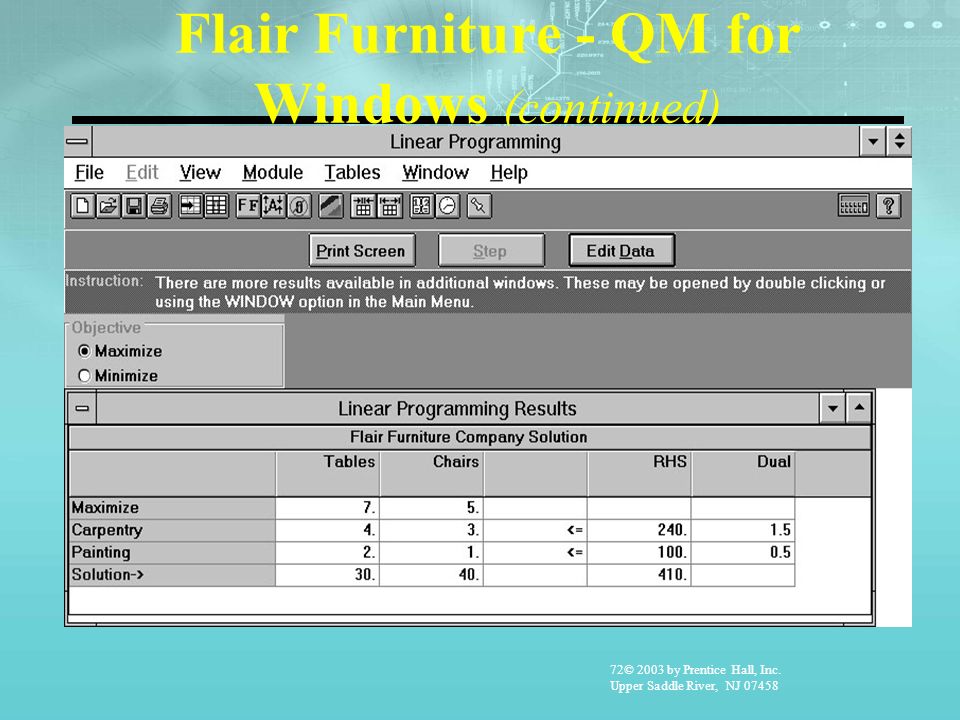This screenshot has width=960, height=720.
Task: Click the narrow columns grid icon
Action: coord(363,206)
